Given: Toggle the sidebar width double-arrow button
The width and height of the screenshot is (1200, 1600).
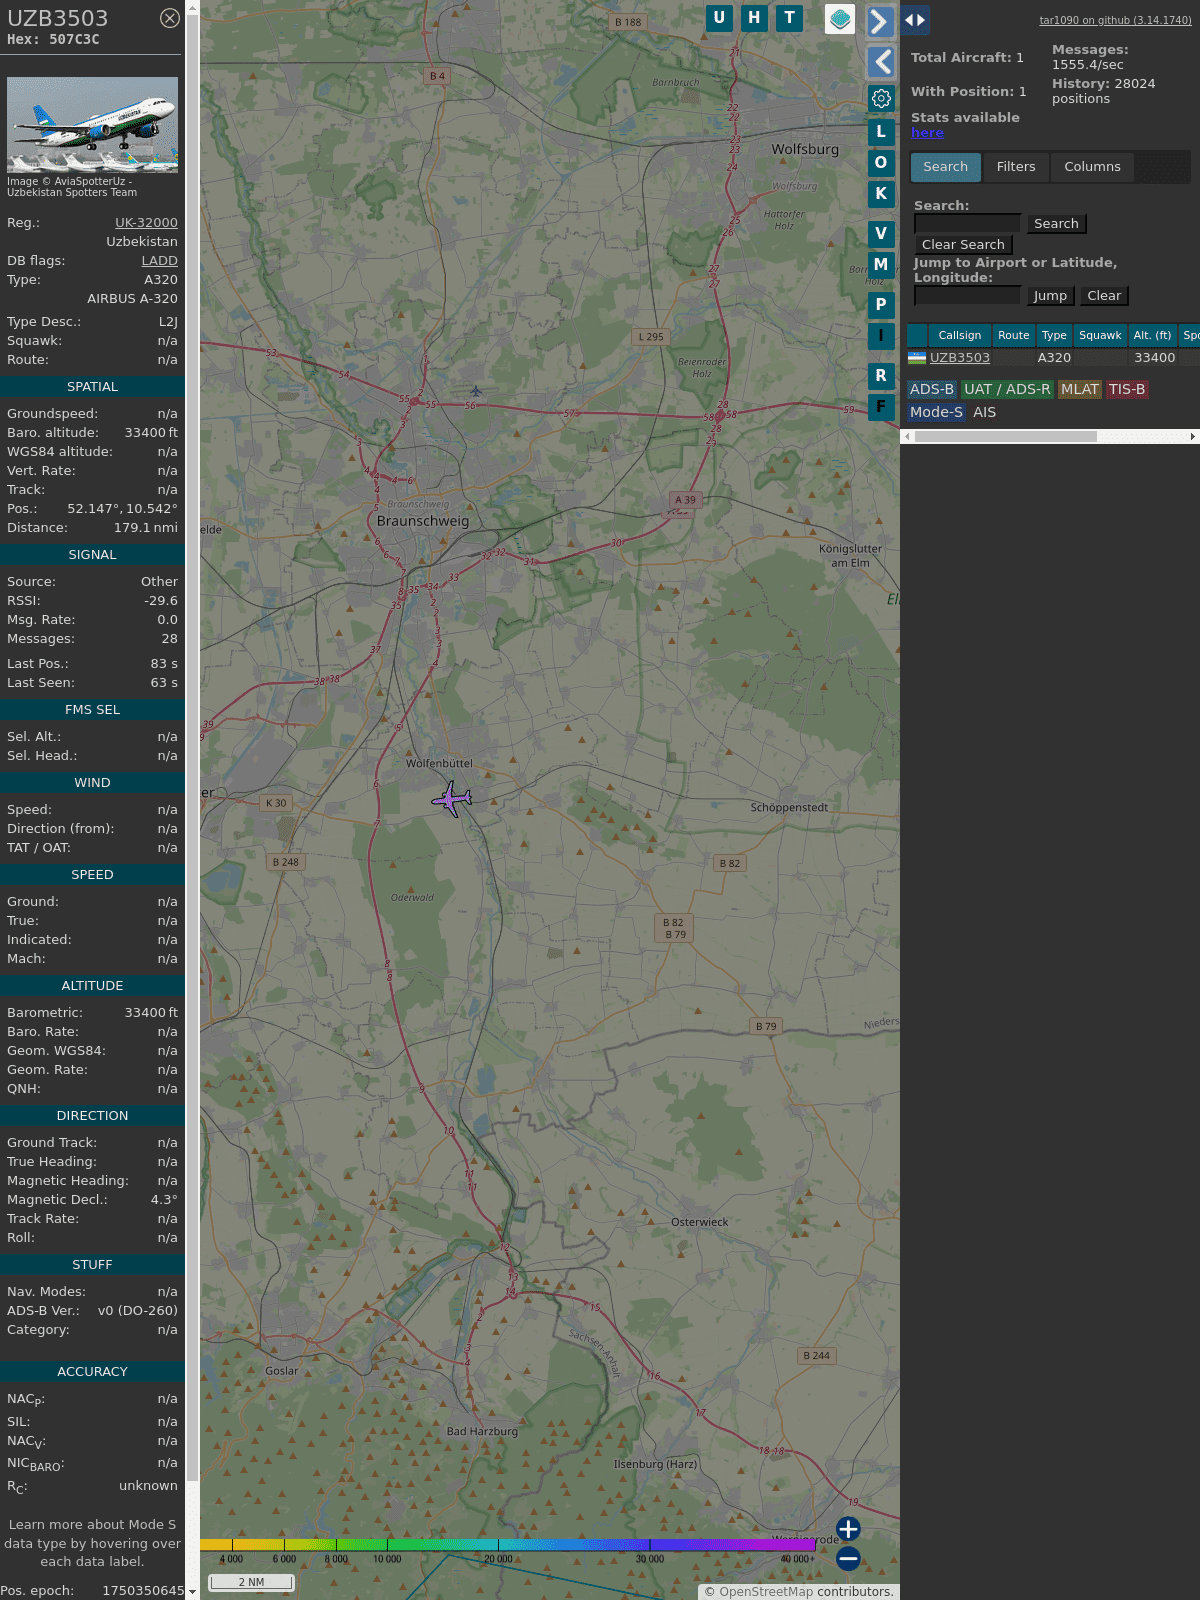Looking at the screenshot, I should [914, 20].
